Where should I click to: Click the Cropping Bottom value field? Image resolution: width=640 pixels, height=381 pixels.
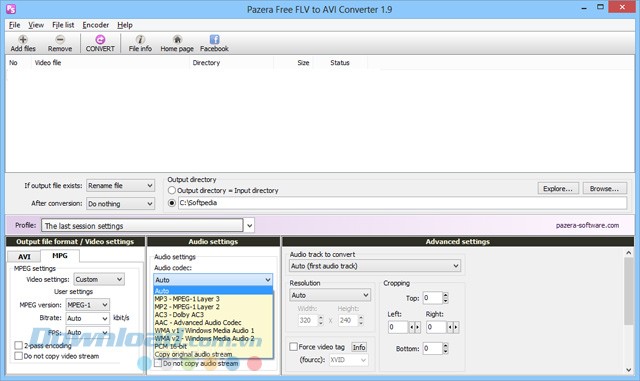[432, 348]
